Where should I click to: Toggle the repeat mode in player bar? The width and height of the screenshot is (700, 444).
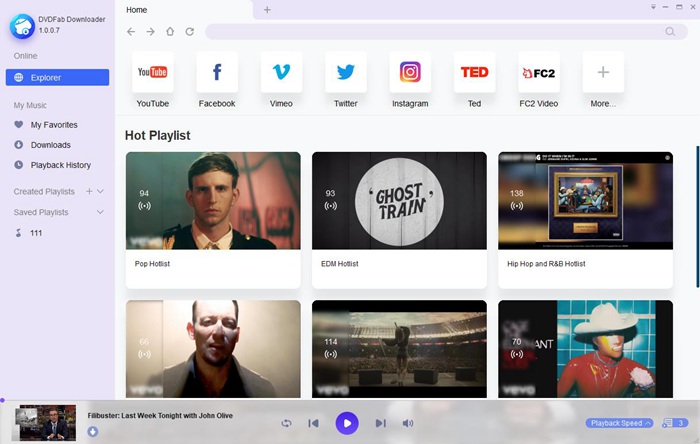pos(287,423)
